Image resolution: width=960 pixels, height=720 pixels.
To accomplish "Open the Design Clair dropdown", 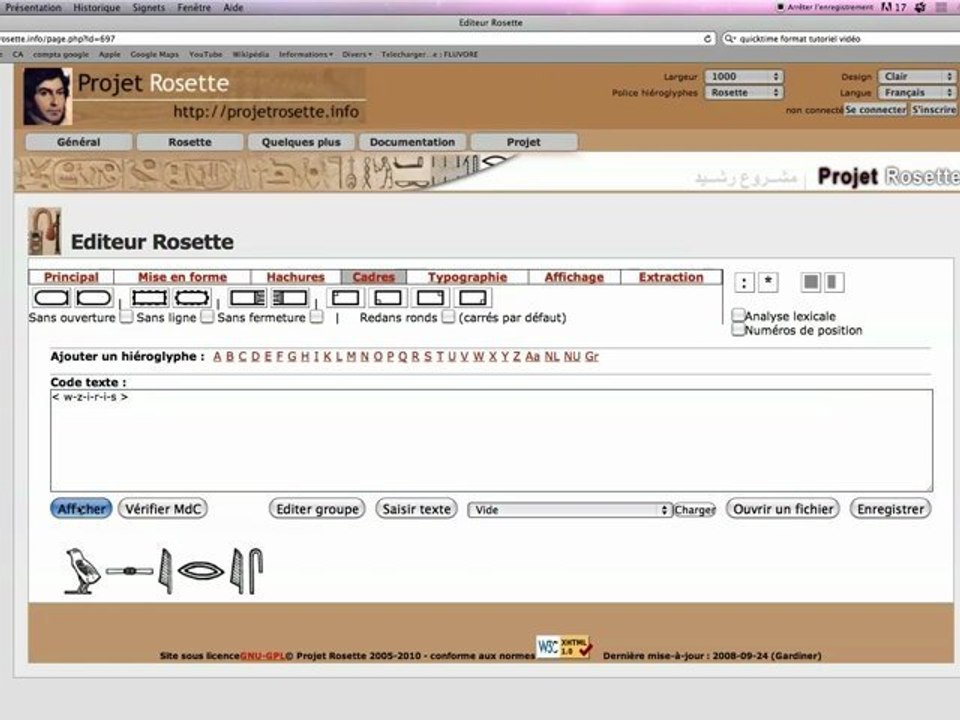I will click(x=917, y=77).
